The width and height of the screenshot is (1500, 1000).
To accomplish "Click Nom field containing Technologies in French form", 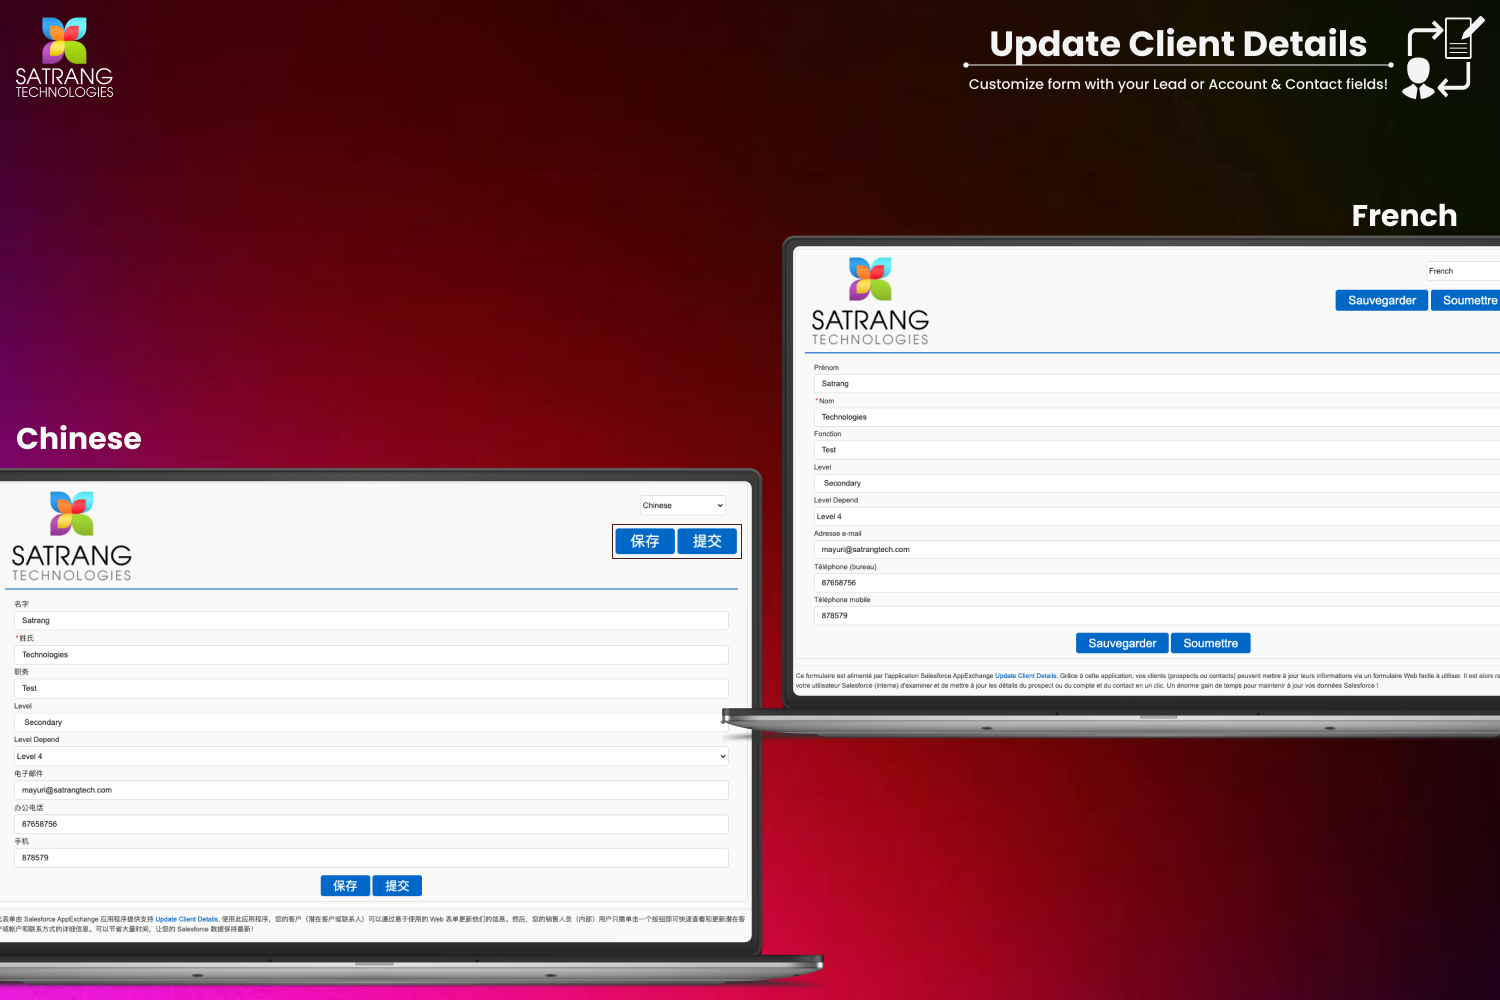I will [1157, 417].
